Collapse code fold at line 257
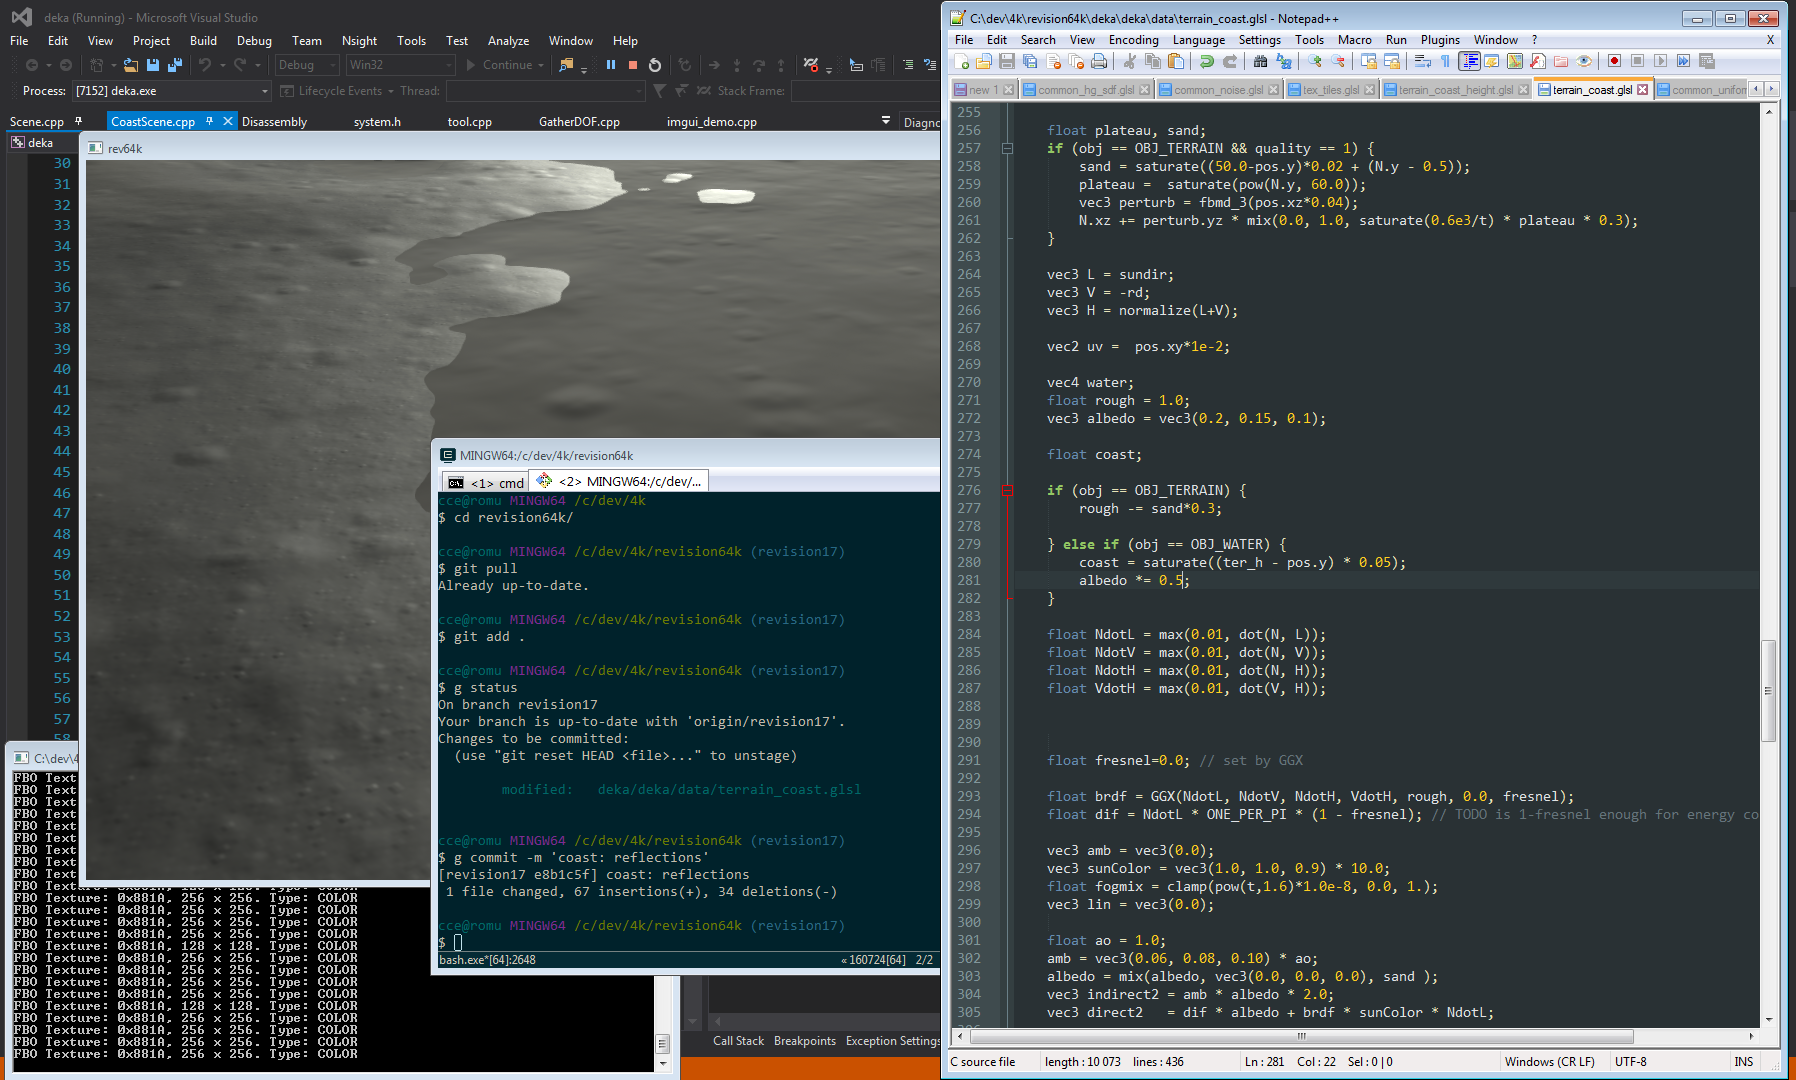 (x=1007, y=148)
